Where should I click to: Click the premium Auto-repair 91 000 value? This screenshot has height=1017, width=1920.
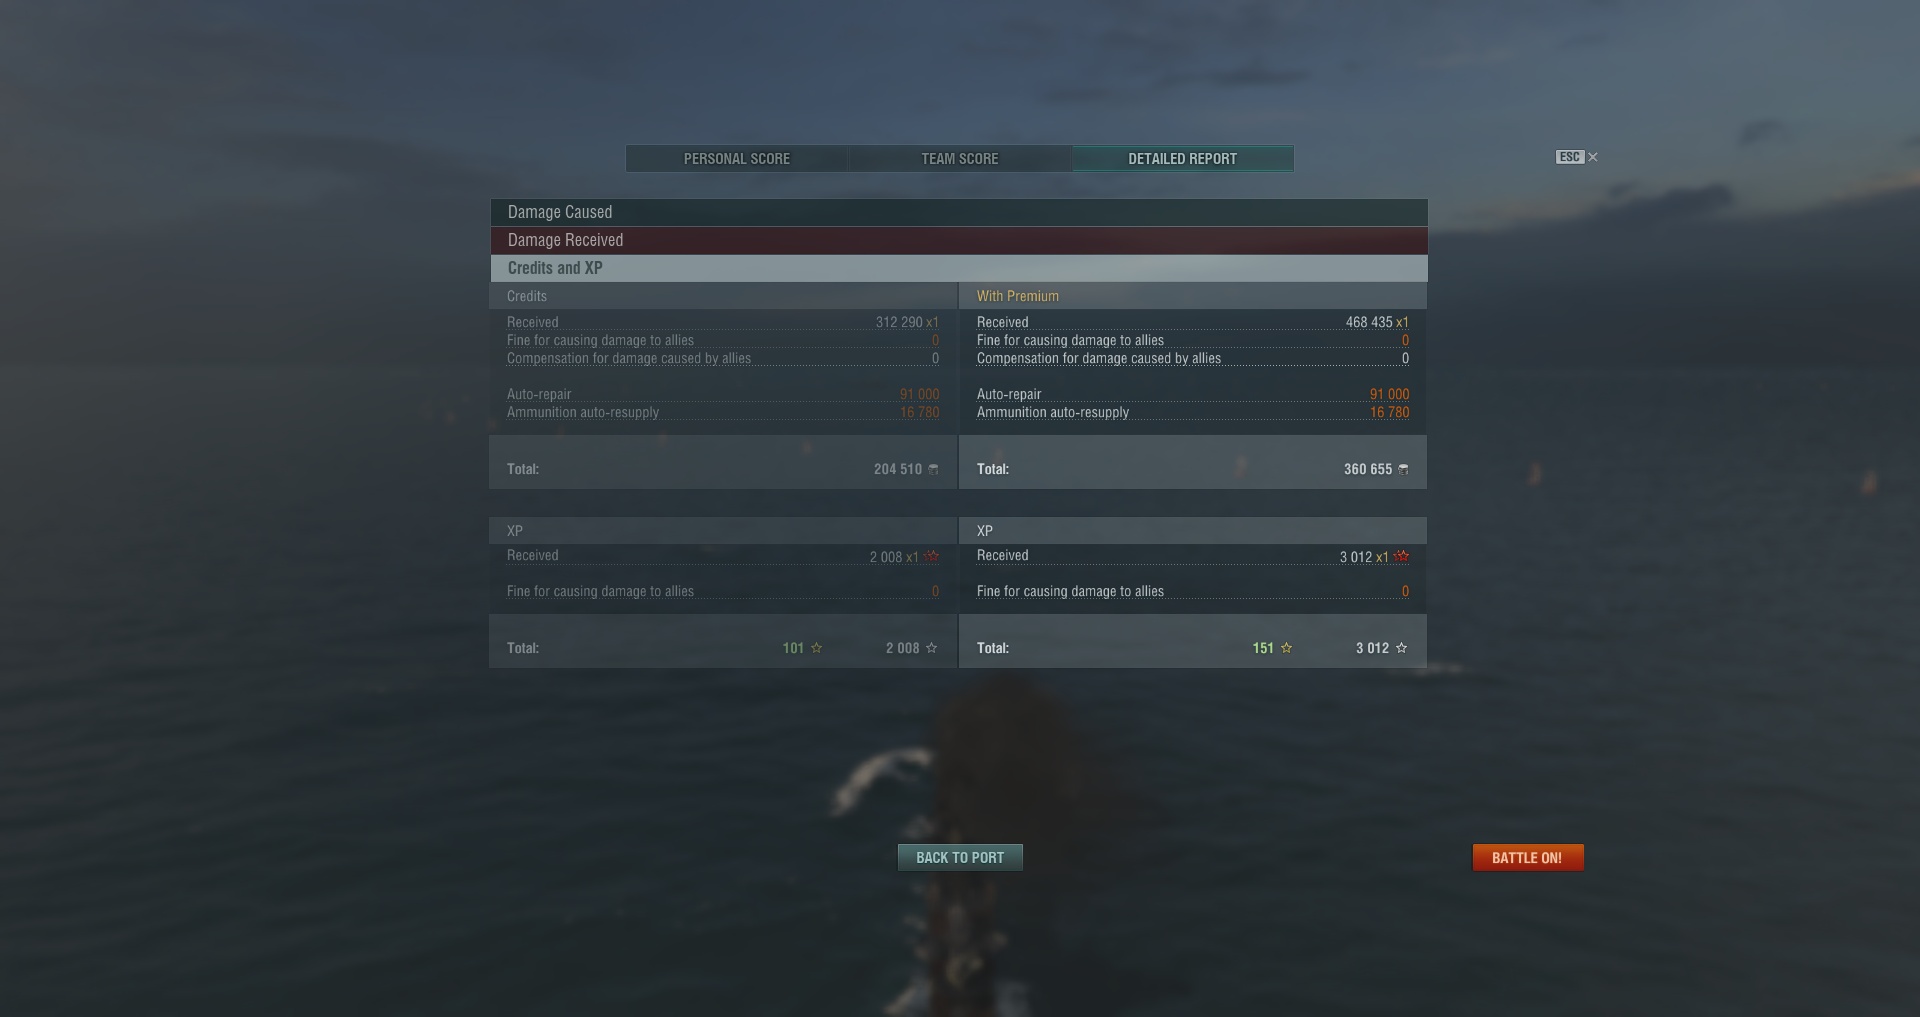(x=1389, y=394)
